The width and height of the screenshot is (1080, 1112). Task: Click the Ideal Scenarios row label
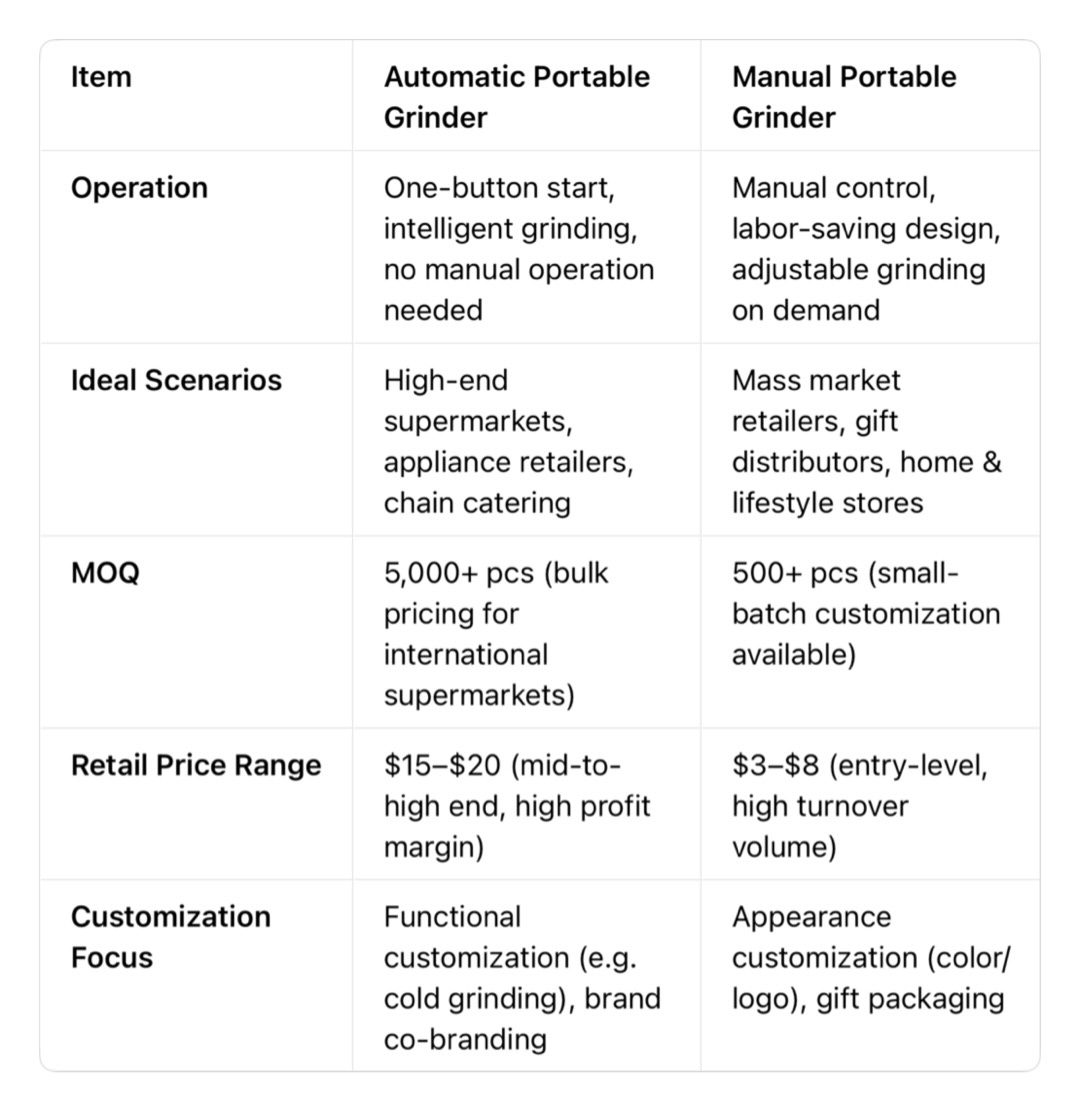click(176, 380)
